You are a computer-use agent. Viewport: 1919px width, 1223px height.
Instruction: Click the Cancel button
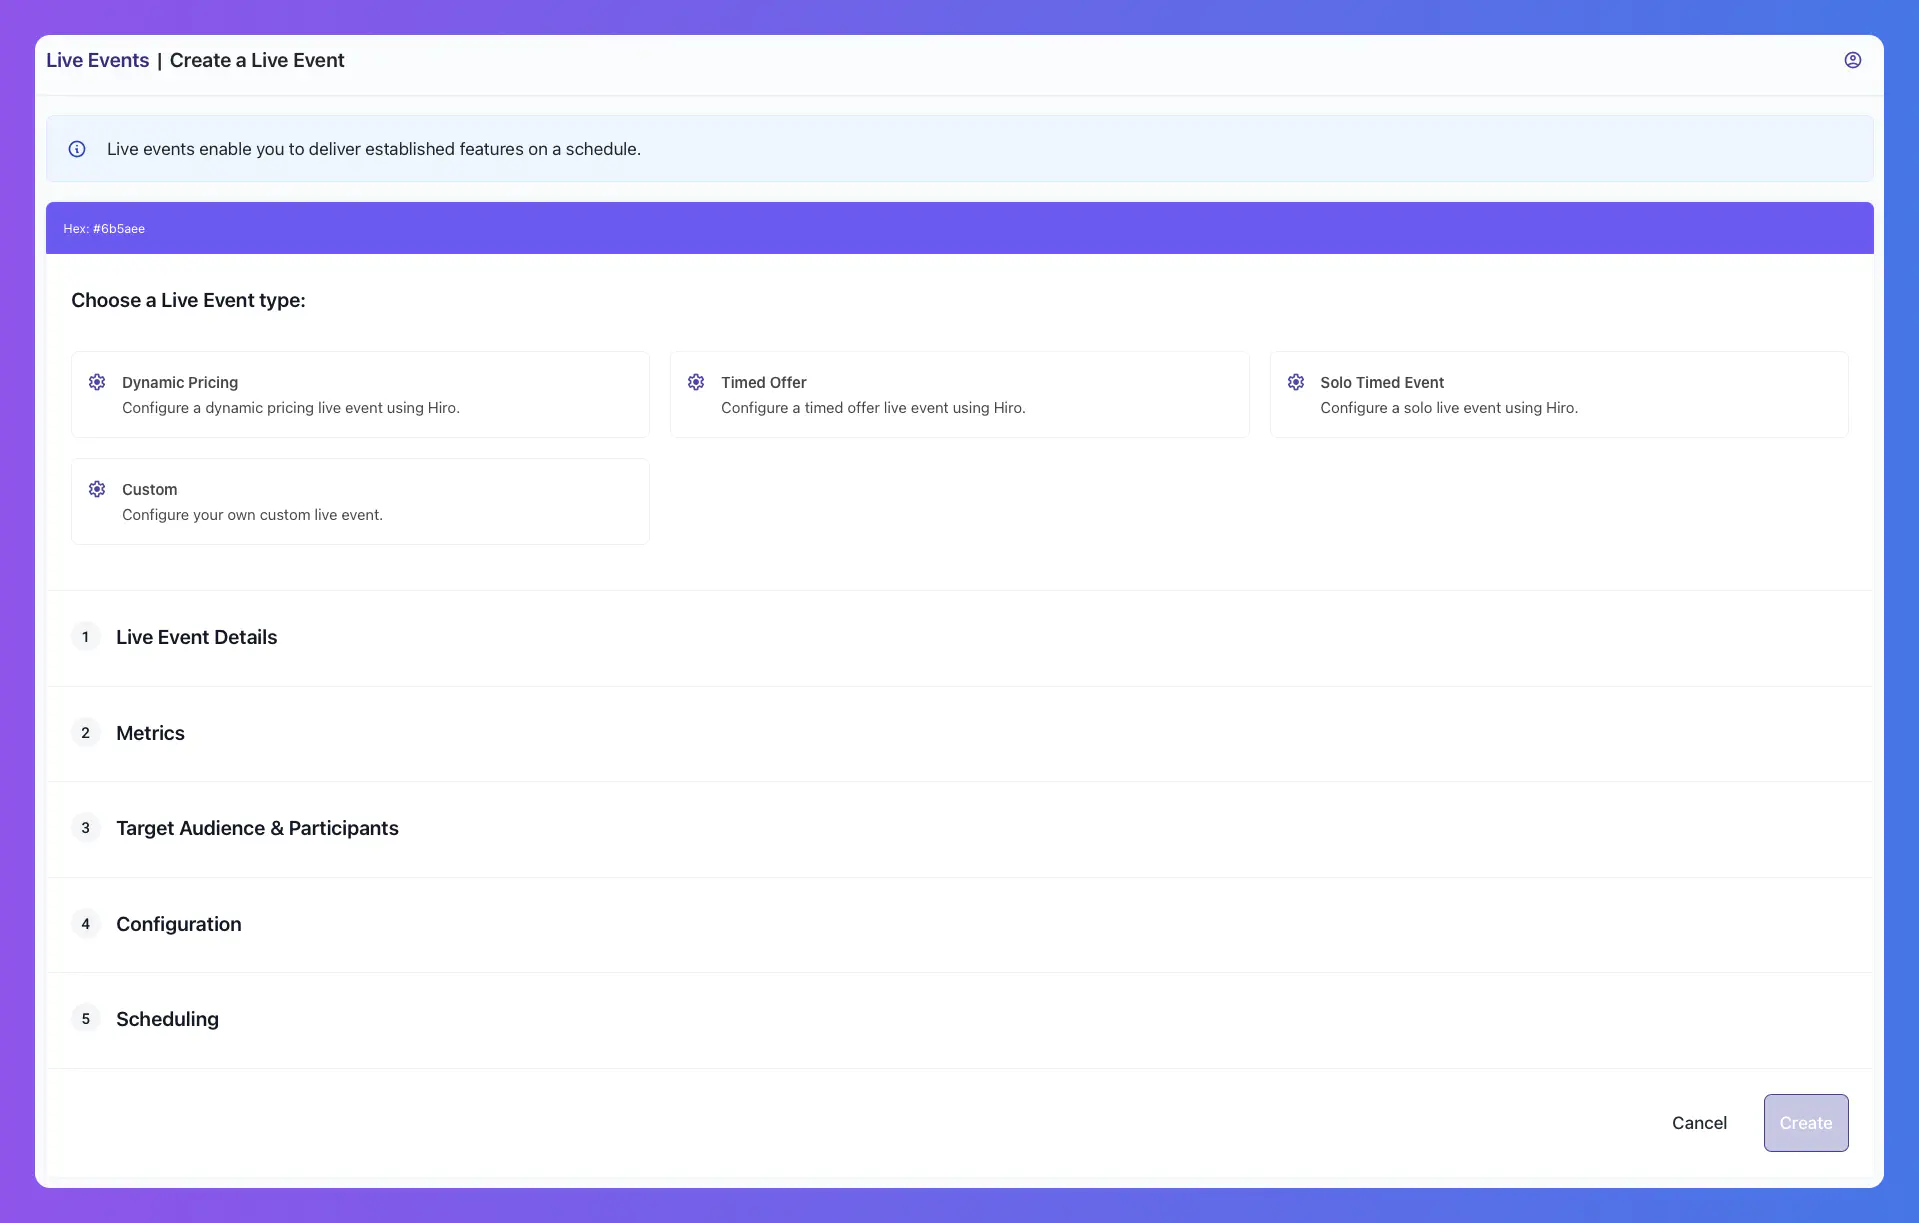click(x=1699, y=1123)
